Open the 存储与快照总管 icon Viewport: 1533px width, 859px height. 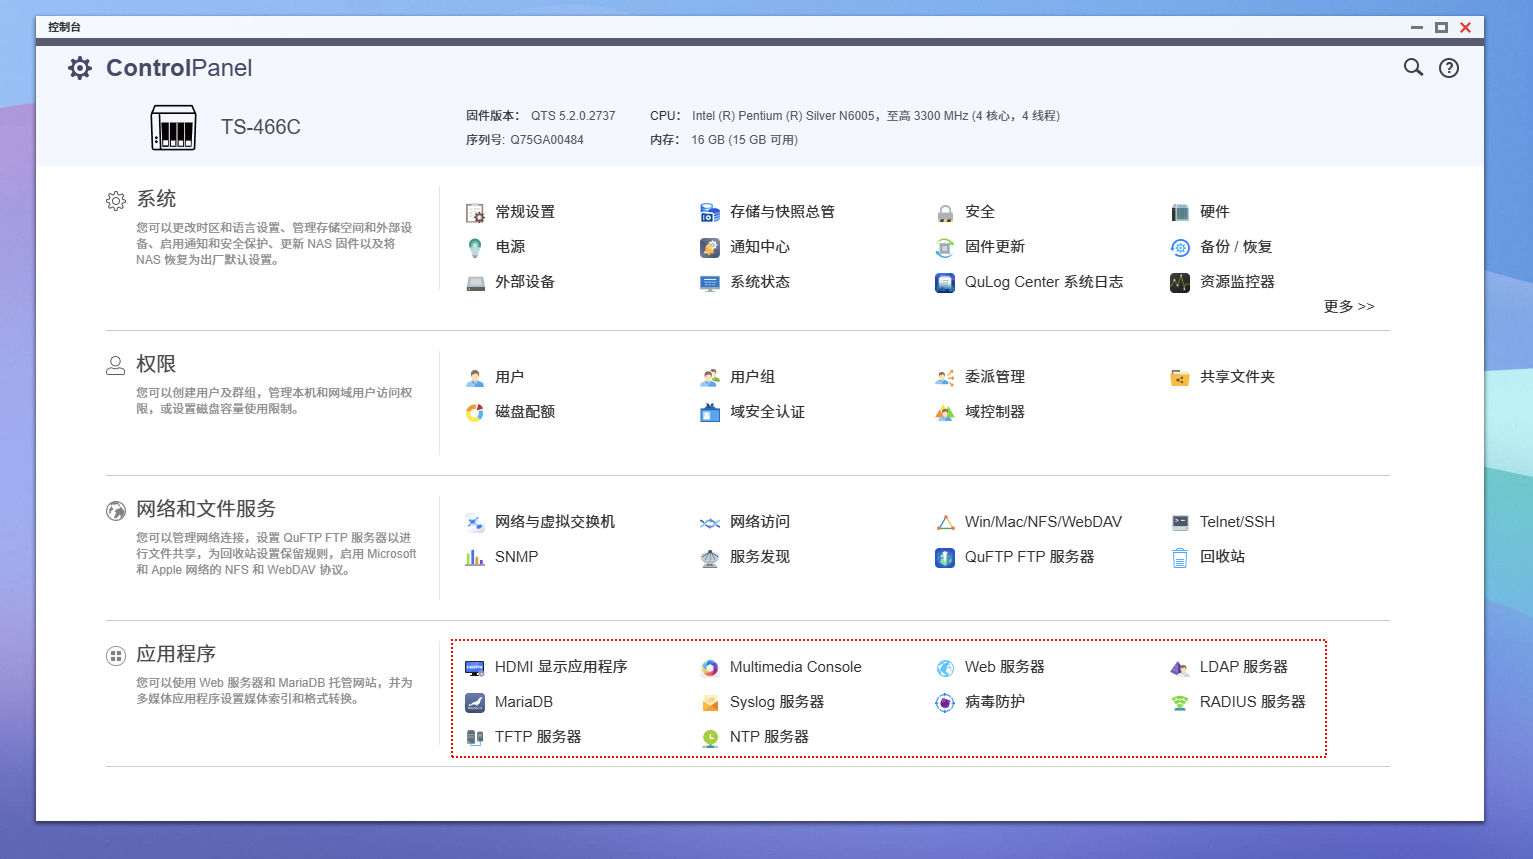tap(710, 212)
